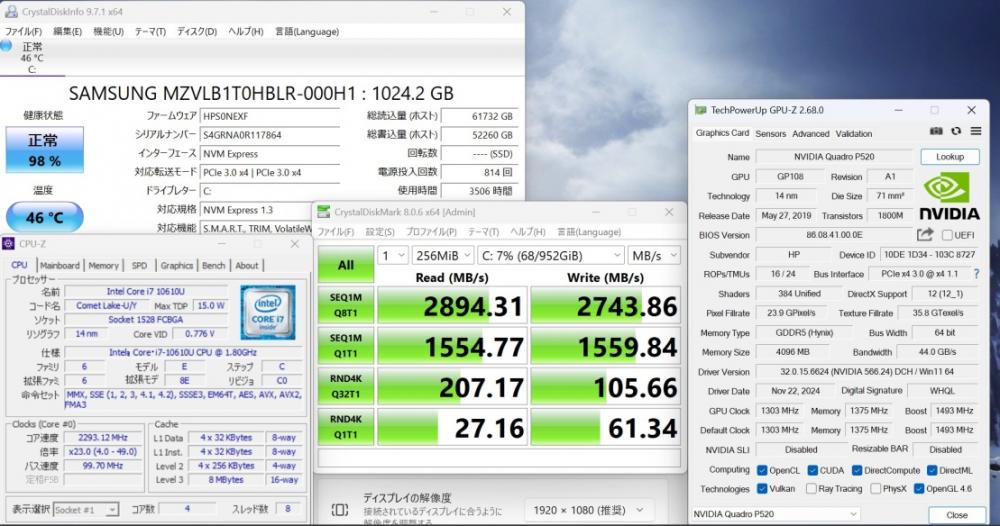The height and width of the screenshot is (526, 1000).
Task: Run RND4K Q1T1 test
Action: click(x=346, y=427)
